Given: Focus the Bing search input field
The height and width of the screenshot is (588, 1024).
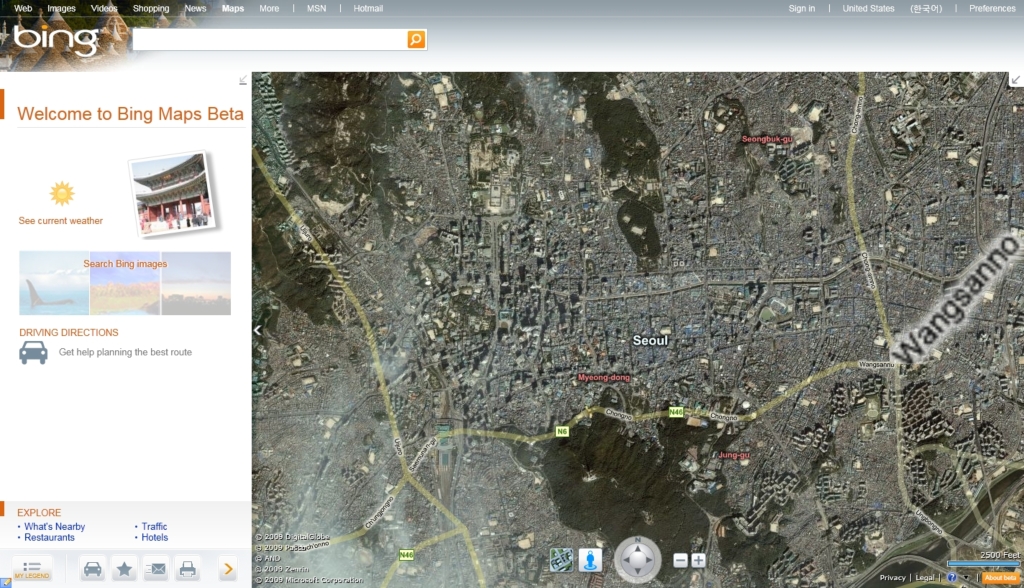Looking at the screenshot, I should (270, 39).
